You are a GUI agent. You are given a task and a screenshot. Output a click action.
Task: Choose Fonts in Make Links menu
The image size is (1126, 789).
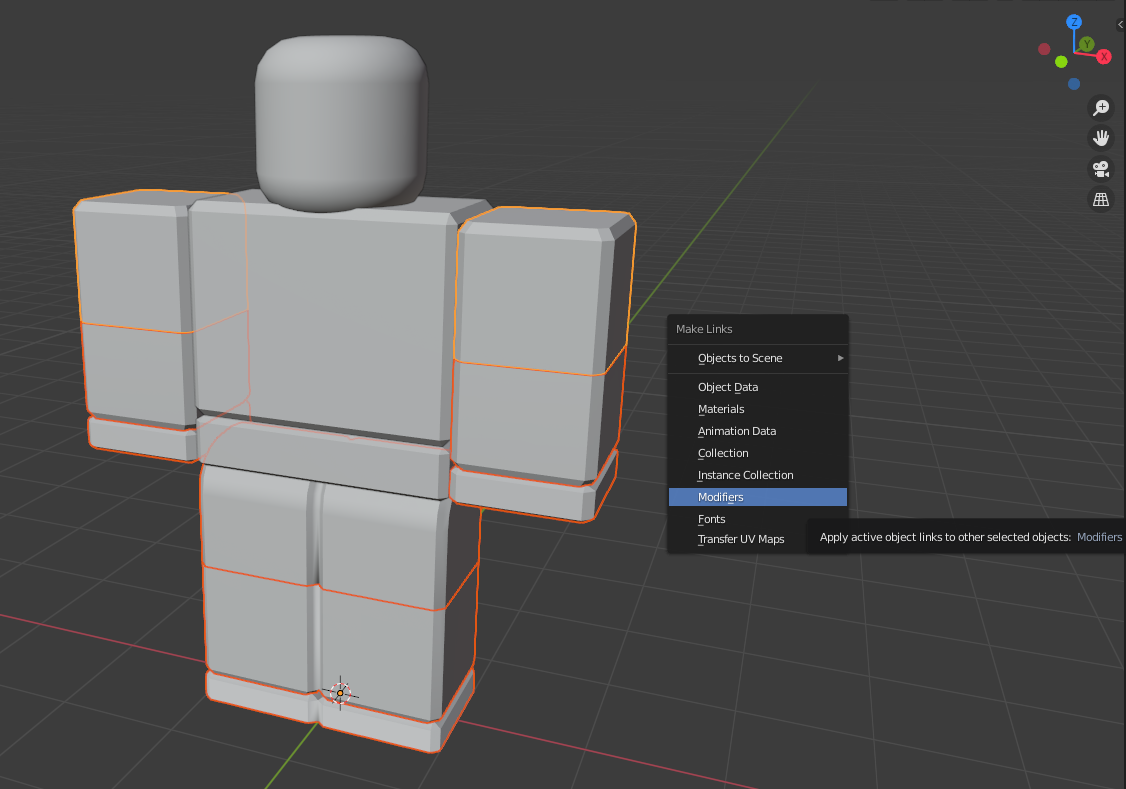(758, 519)
